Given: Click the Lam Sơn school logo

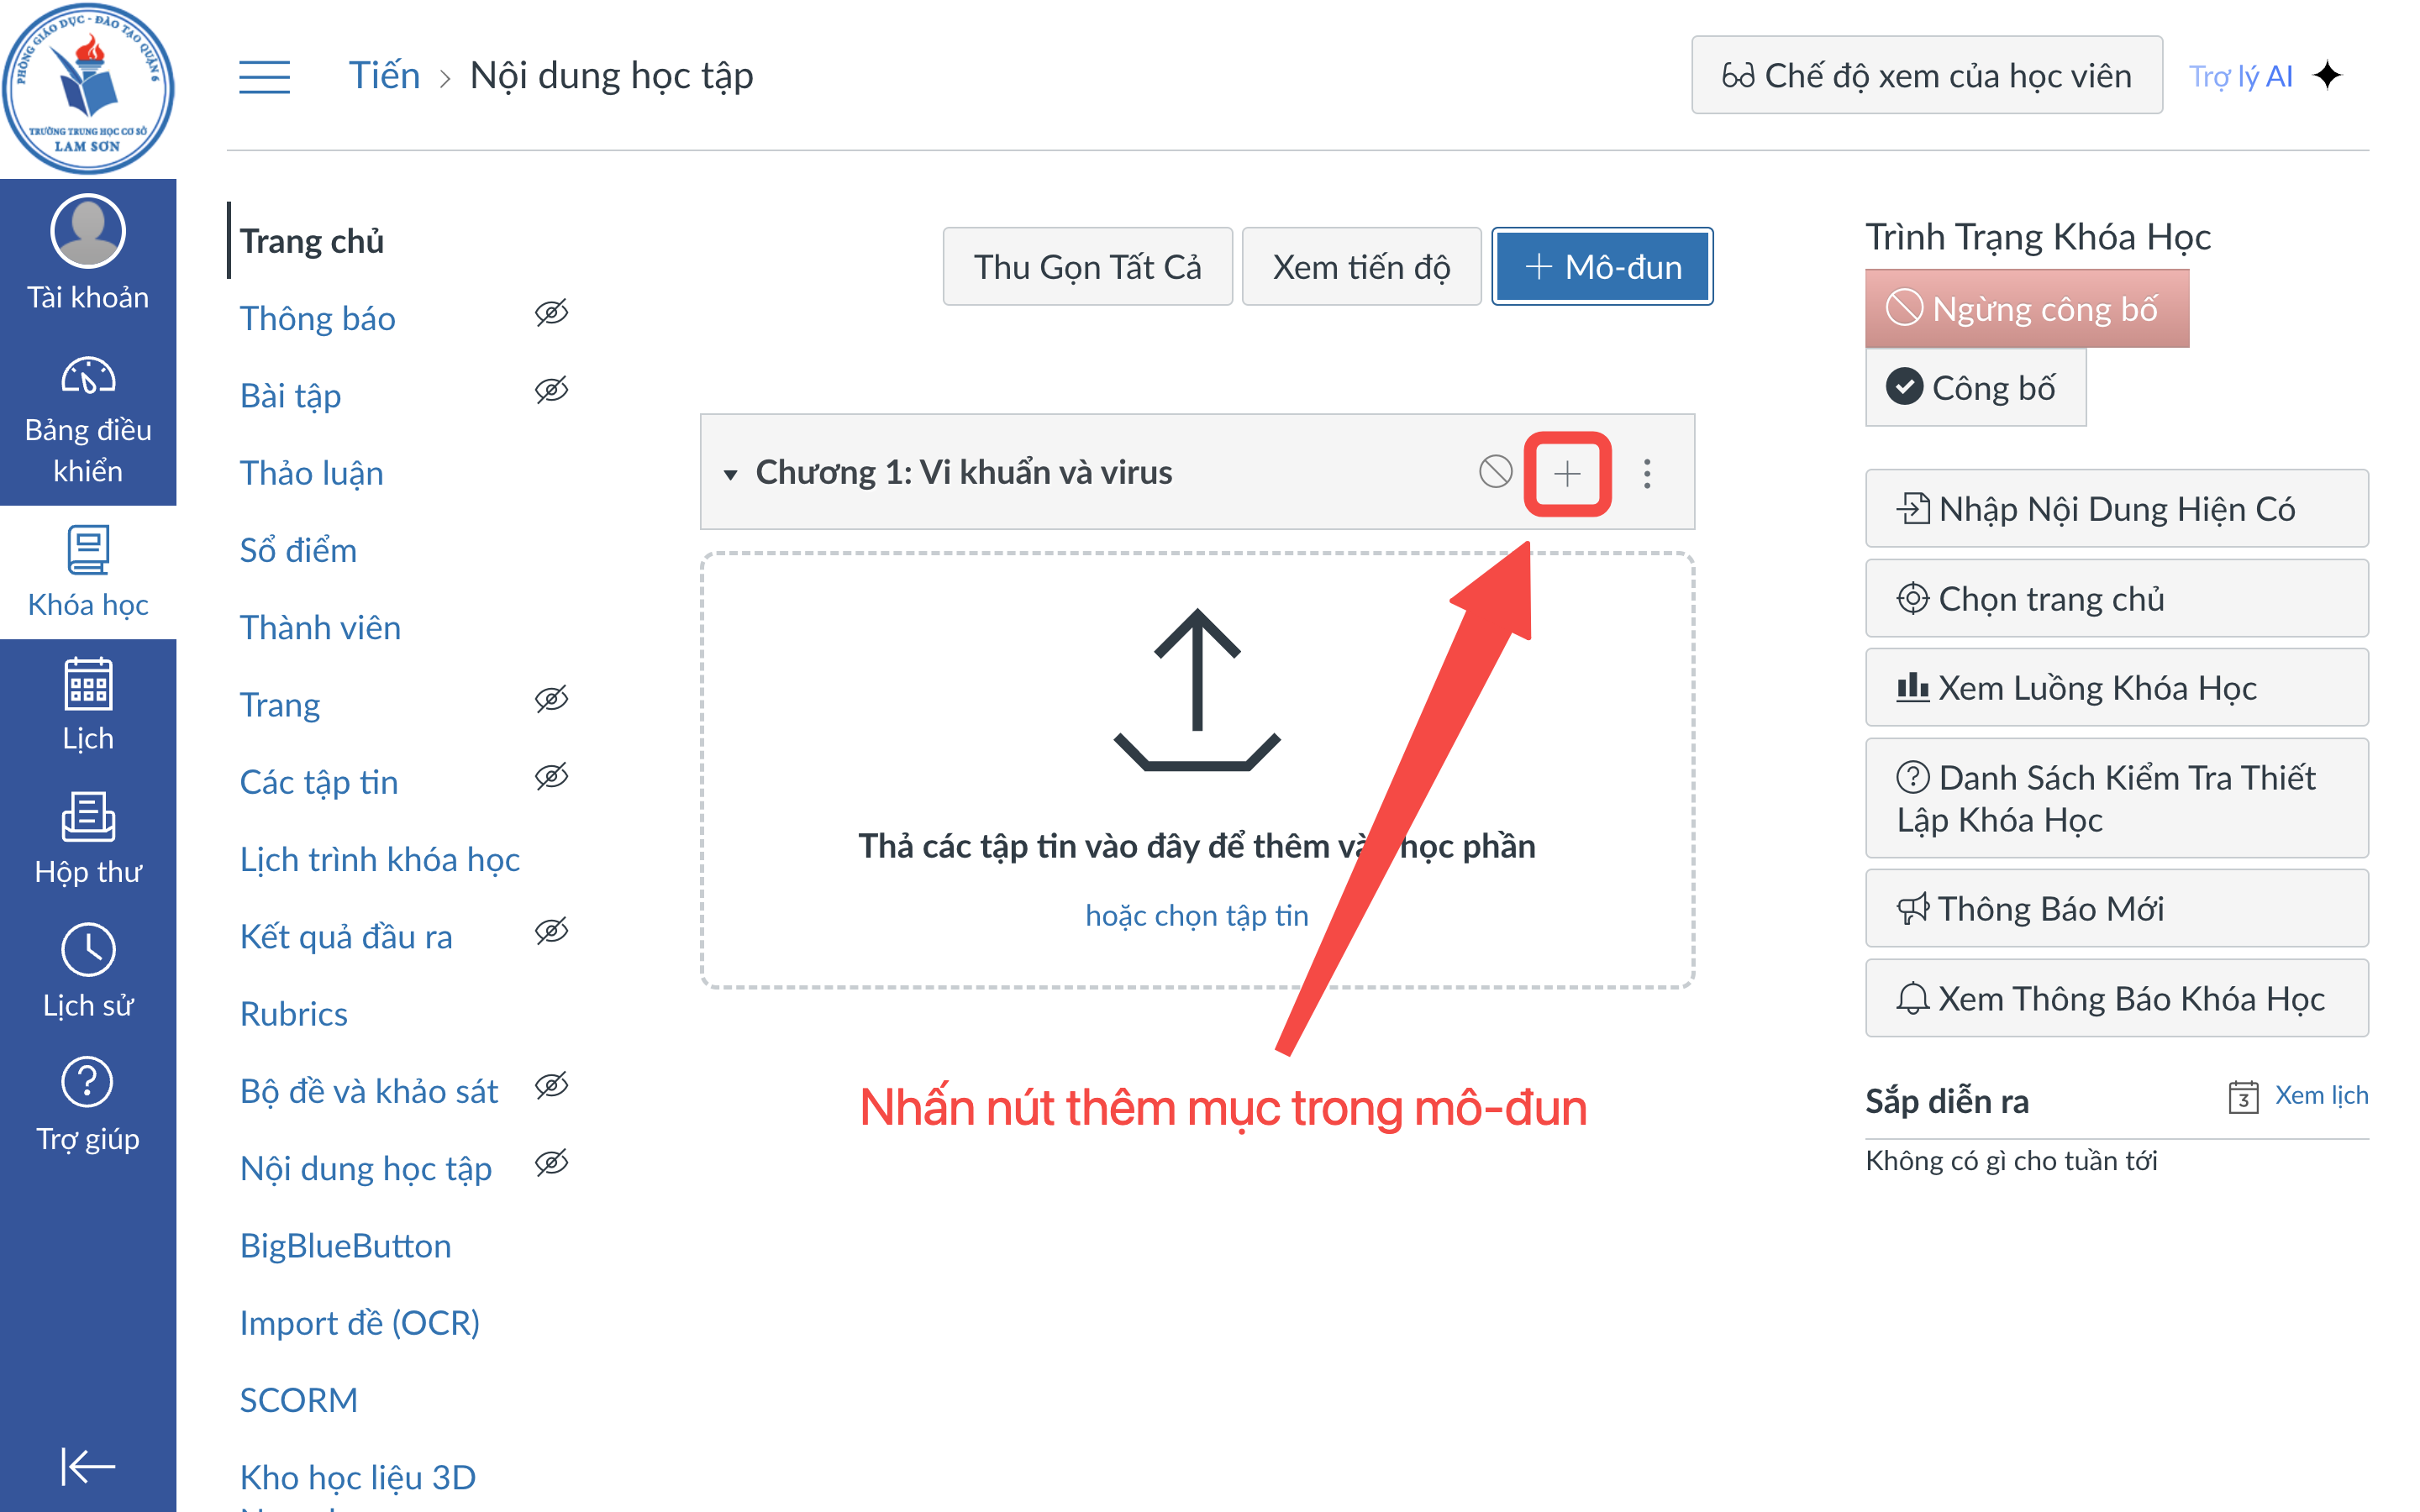Looking at the screenshot, I should click(x=88, y=88).
